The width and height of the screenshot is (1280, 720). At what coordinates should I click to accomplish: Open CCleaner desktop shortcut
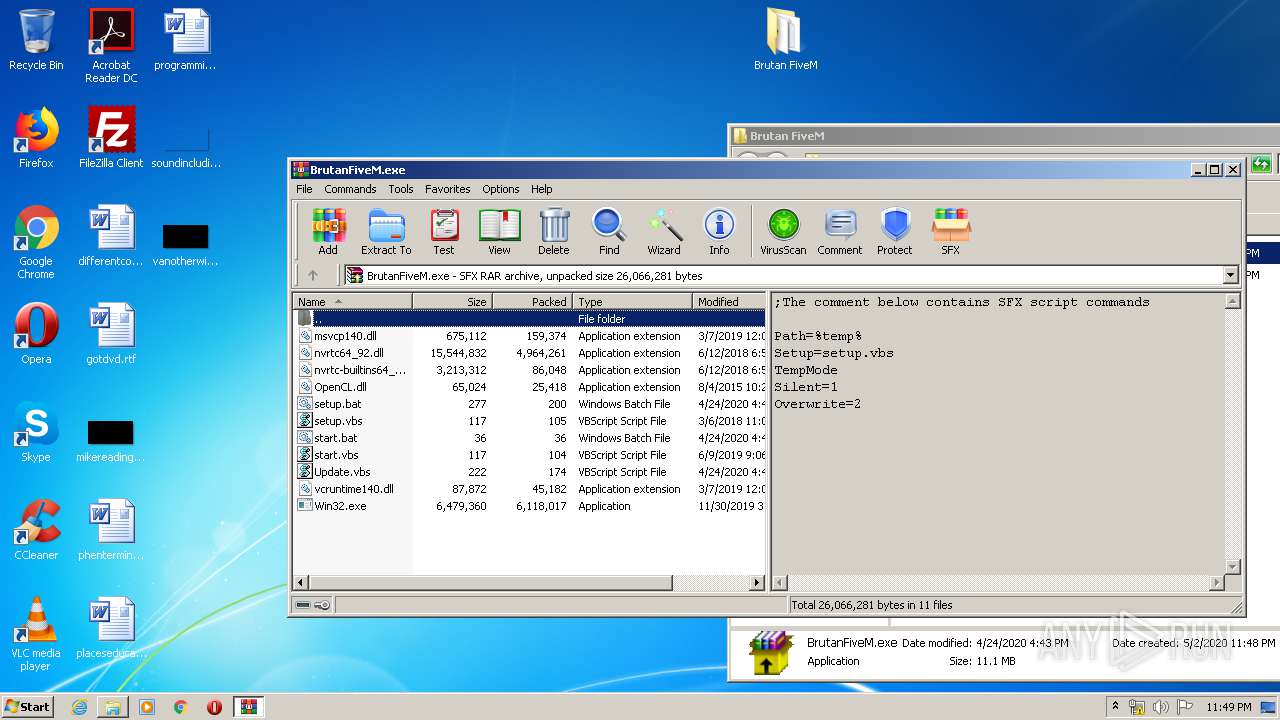tap(36, 530)
